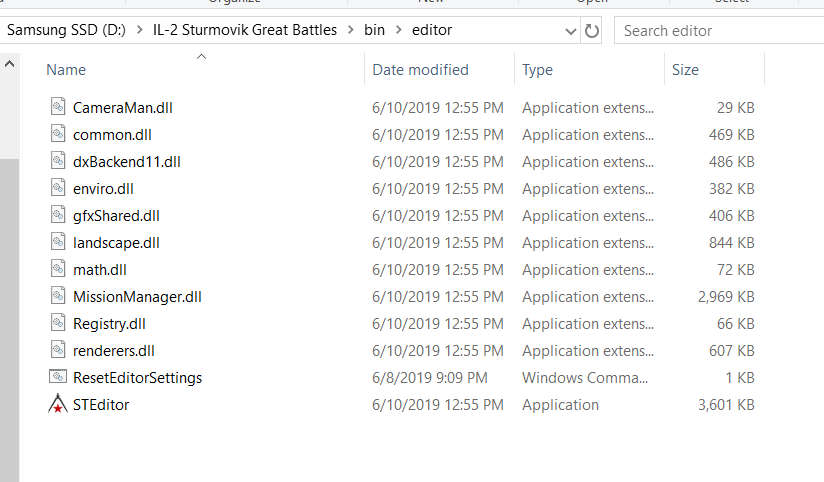Click the navigation pane scroll up arrow
Screen dimensions: 824x482
[9, 64]
